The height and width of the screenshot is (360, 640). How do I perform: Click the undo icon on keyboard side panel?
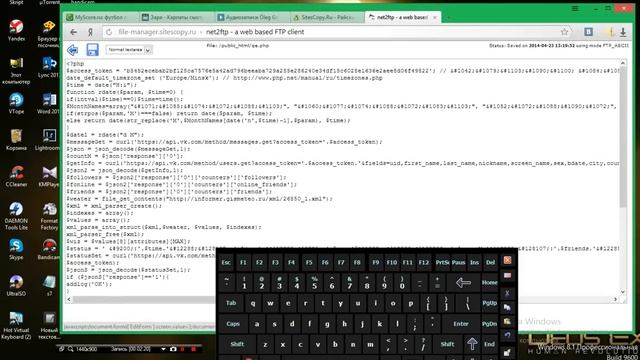coord(507,335)
